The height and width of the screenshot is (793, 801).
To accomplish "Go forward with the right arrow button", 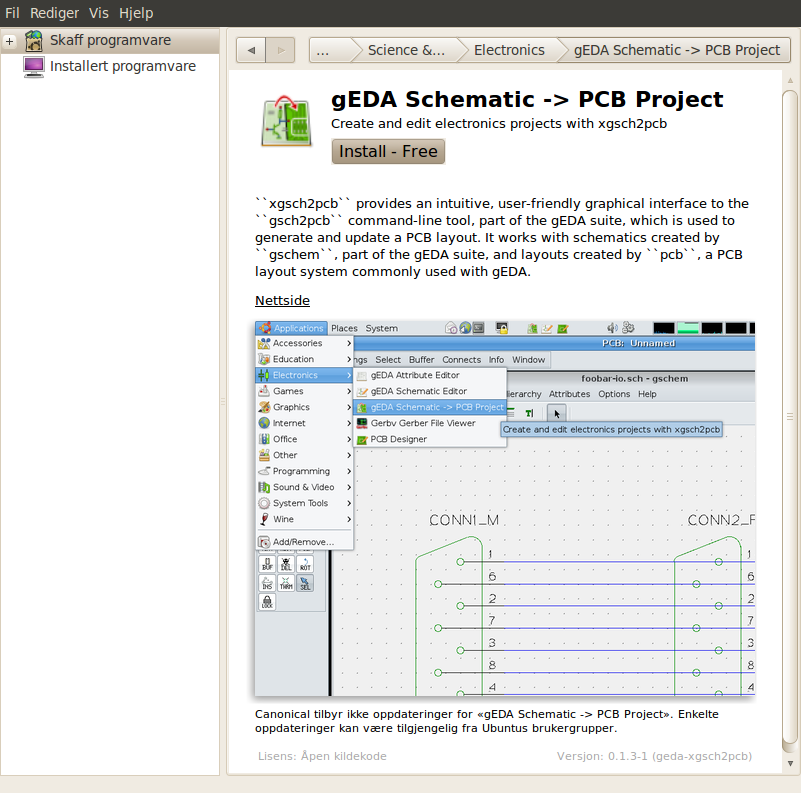I will 280,50.
